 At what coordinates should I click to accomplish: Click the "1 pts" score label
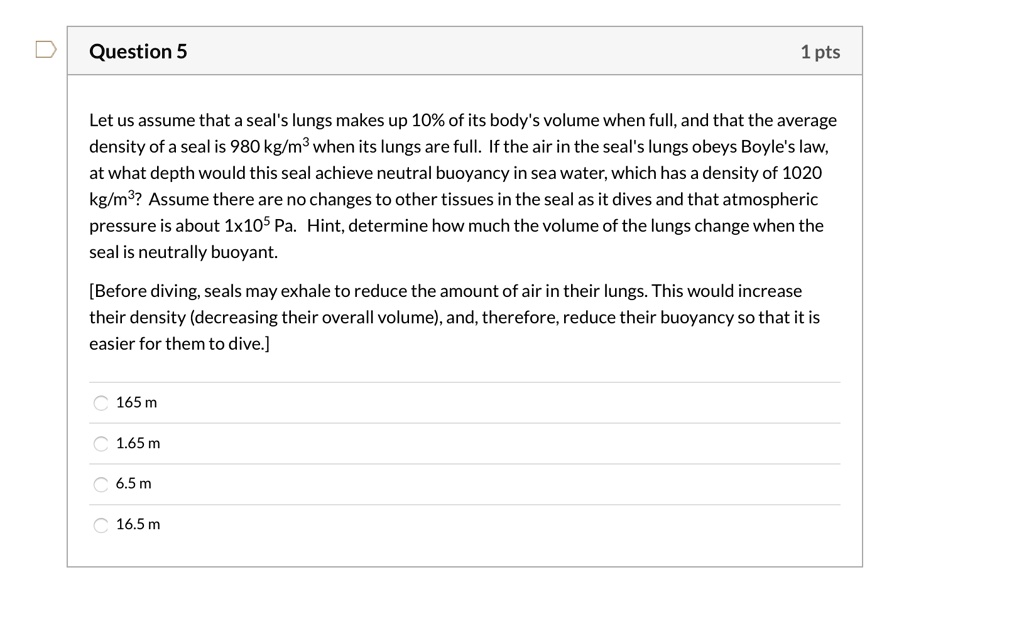click(820, 52)
